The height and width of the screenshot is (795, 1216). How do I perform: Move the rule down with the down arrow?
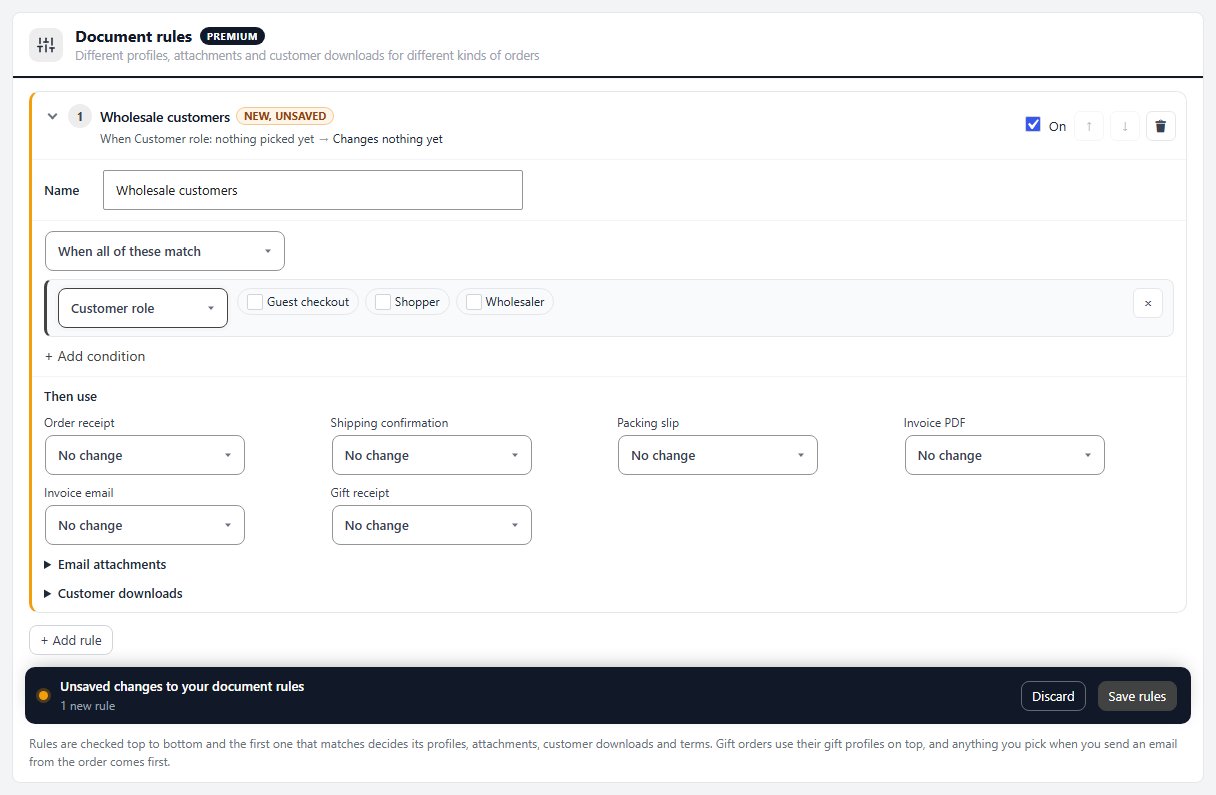1125,126
